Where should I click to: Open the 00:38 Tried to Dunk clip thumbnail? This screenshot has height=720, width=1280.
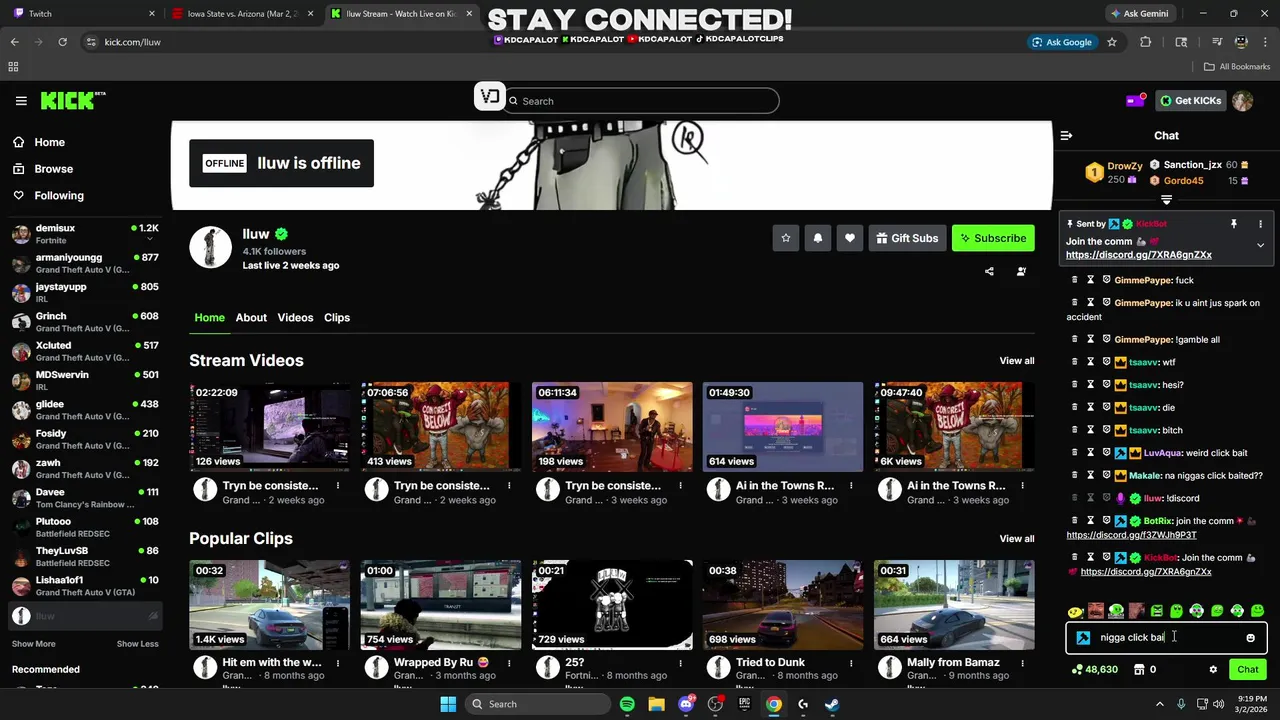point(783,604)
